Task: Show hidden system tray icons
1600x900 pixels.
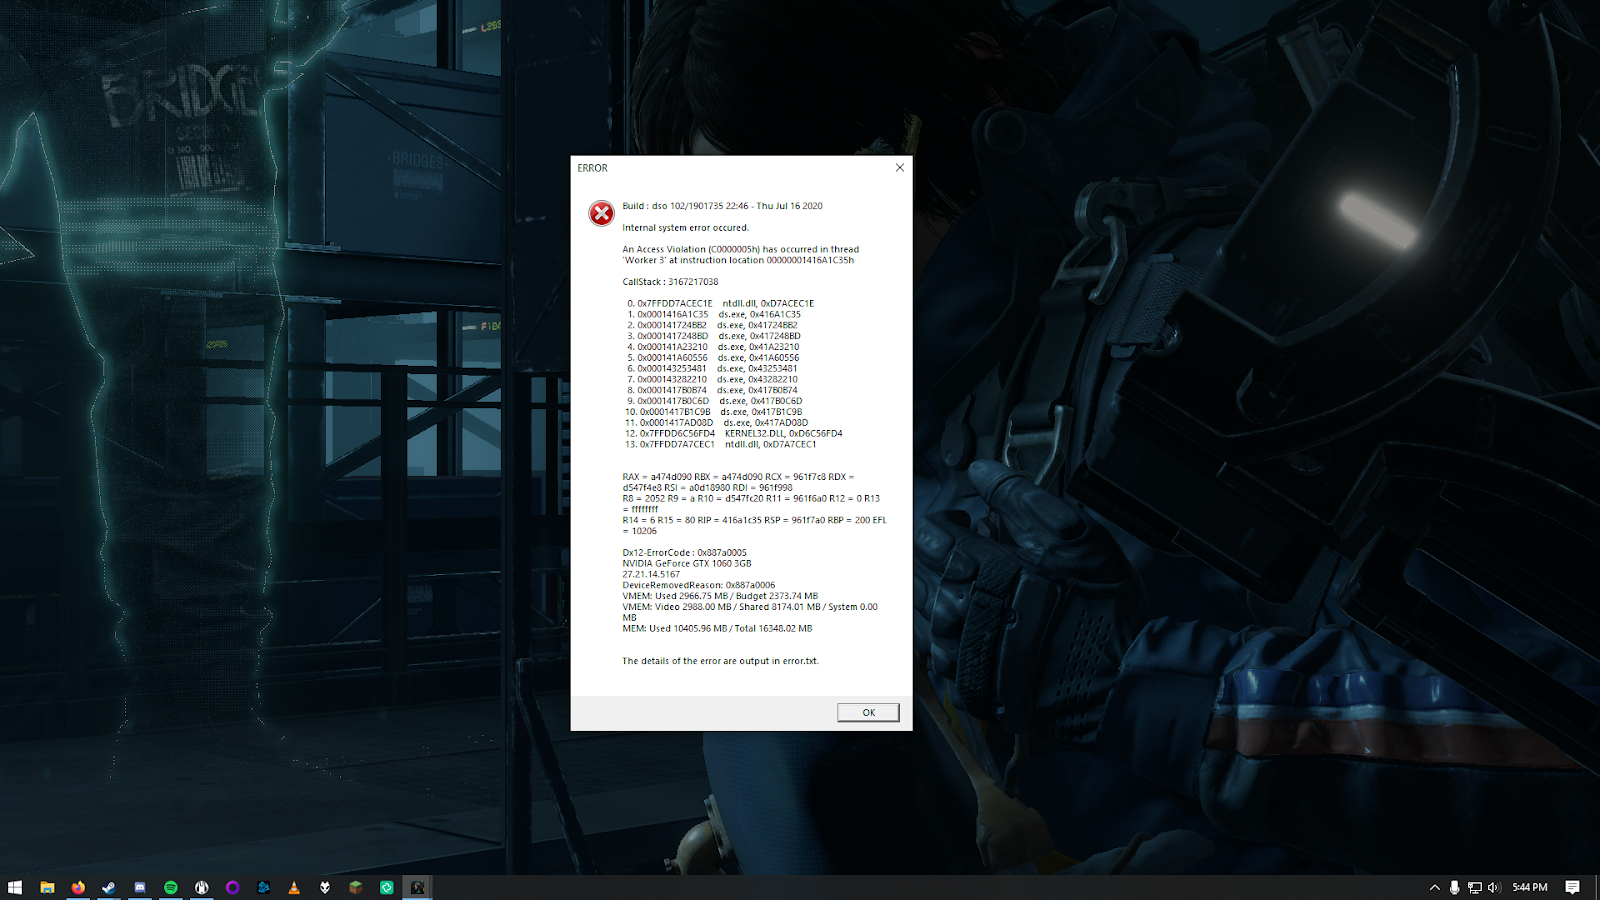Action: (x=1435, y=887)
